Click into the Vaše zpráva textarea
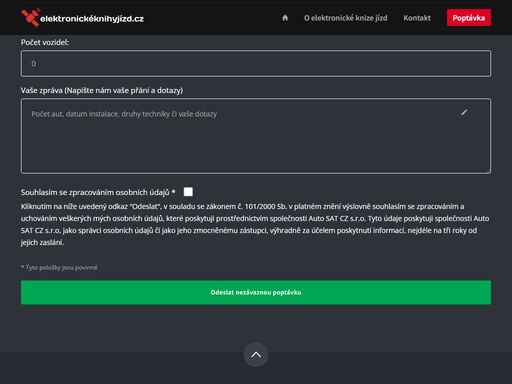 (256, 136)
